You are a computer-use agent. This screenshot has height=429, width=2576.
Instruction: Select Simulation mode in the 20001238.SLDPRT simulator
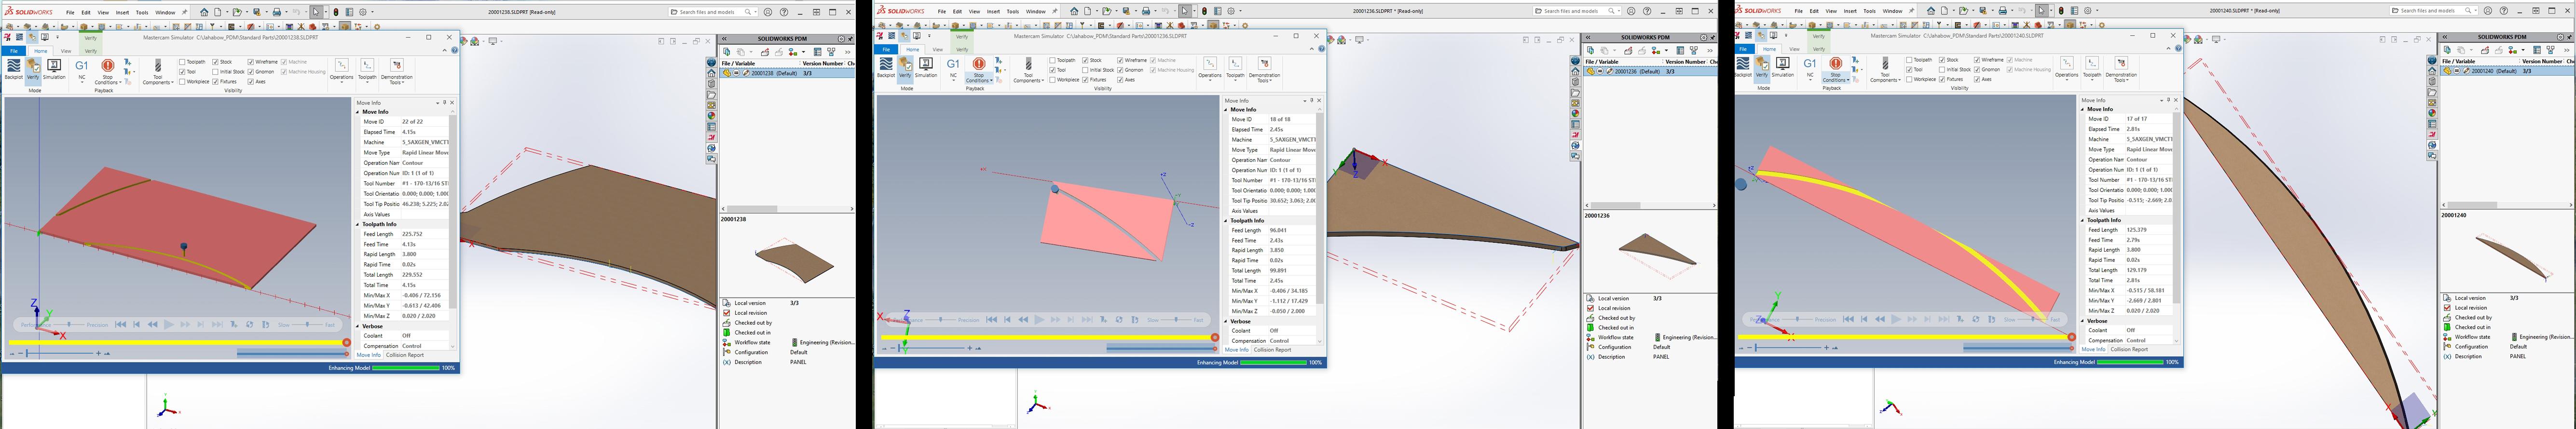tap(54, 69)
